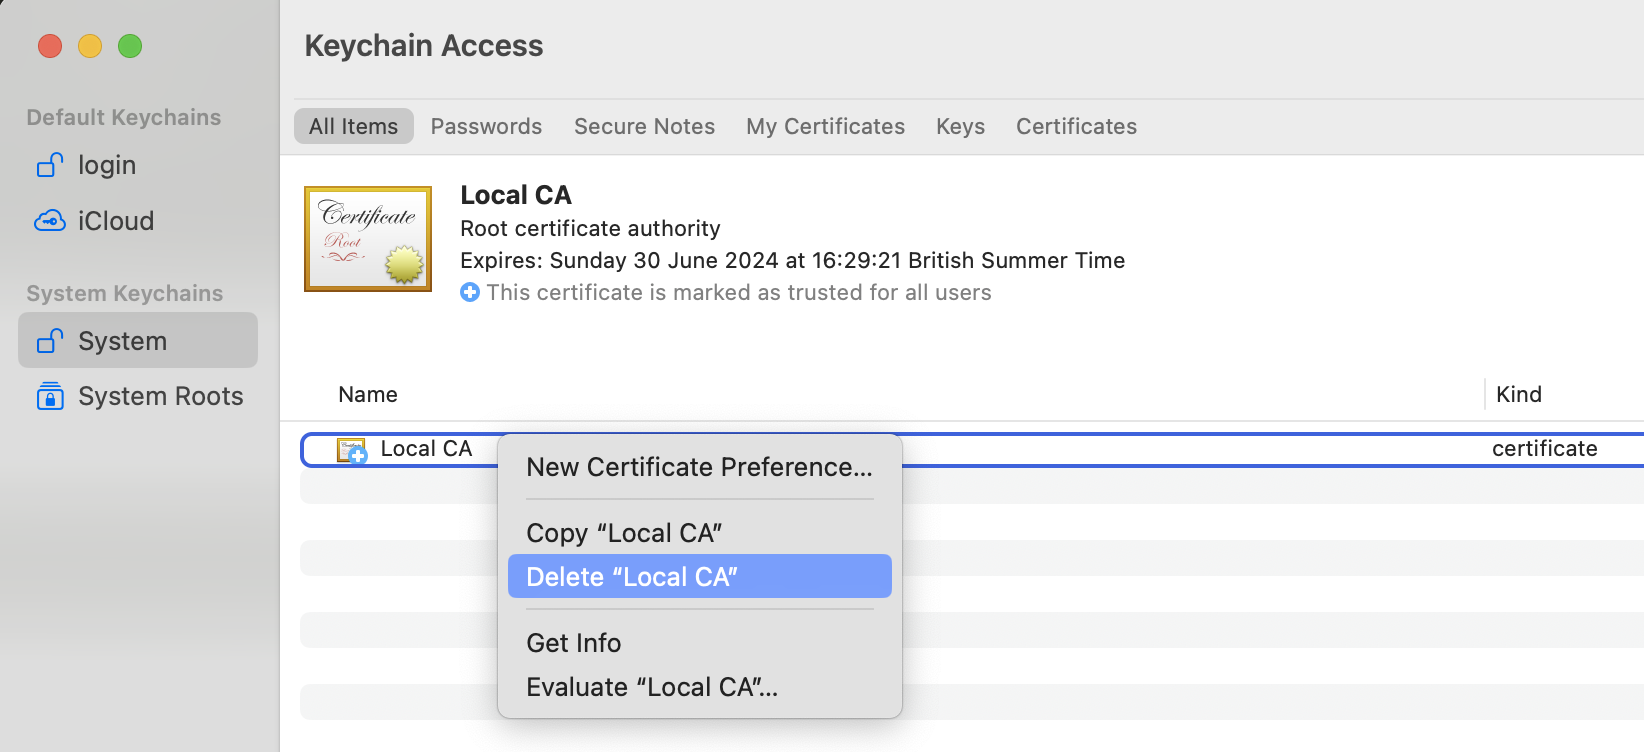Click the certificate expiry date line
This screenshot has width=1644, height=752.
point(792,260)
